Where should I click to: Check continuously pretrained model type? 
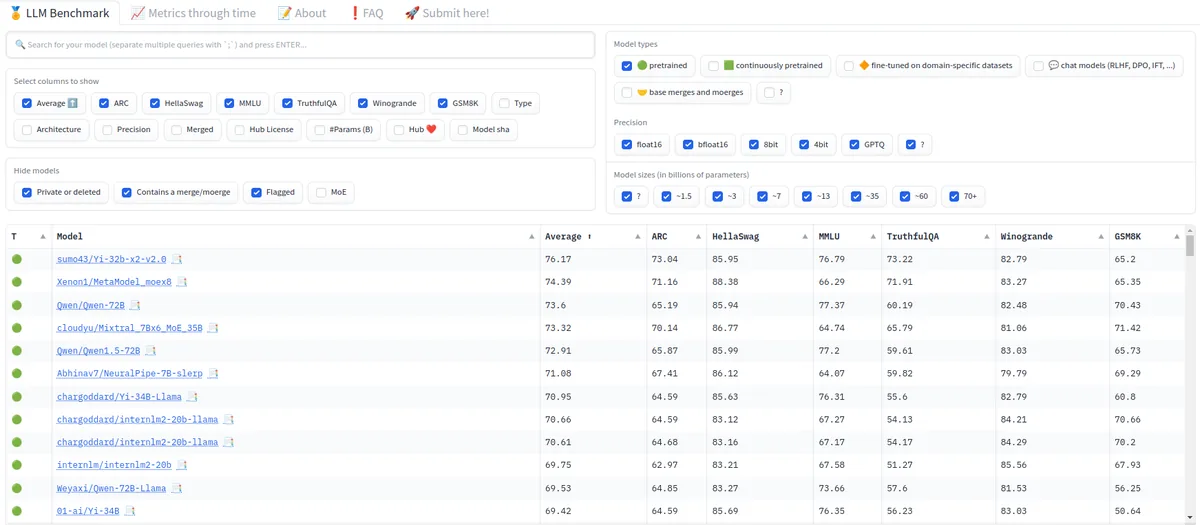point(713,65)
